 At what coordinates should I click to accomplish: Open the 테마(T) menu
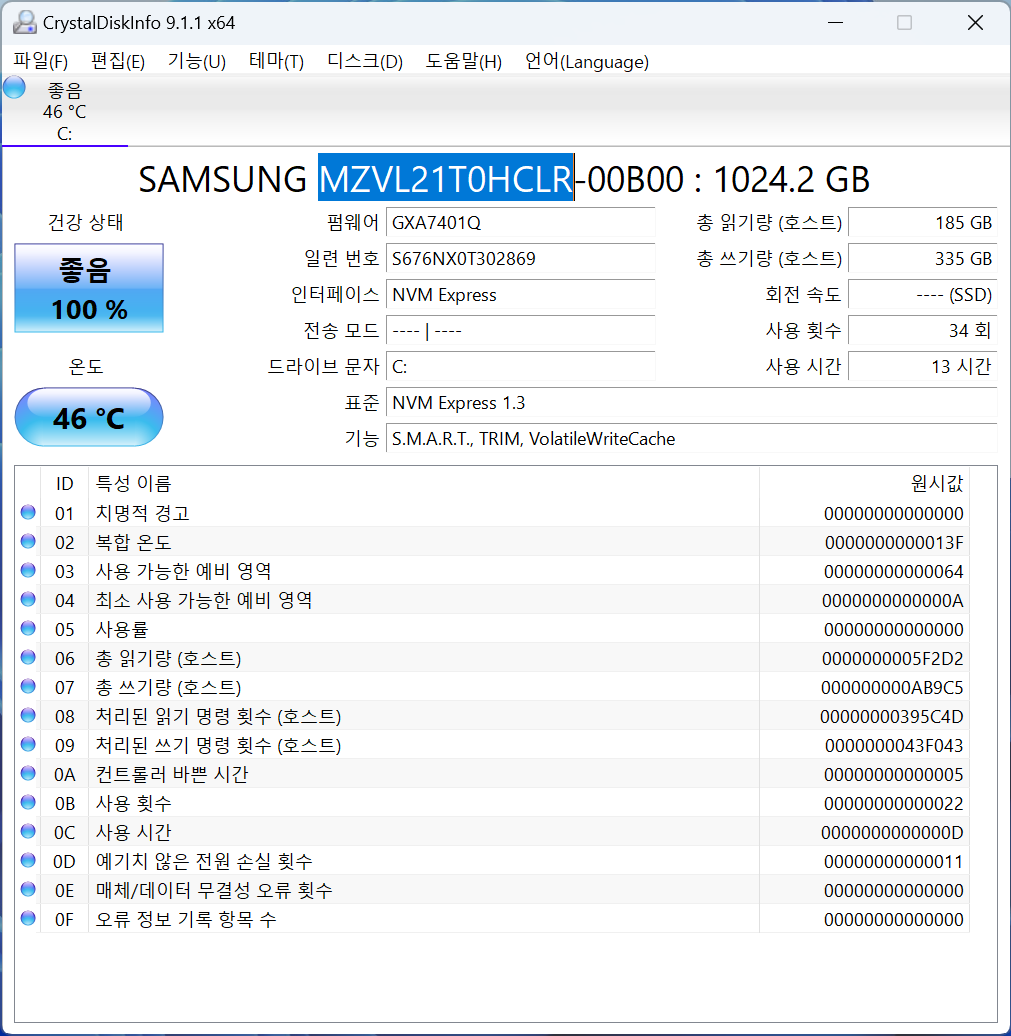click(276, 61)
